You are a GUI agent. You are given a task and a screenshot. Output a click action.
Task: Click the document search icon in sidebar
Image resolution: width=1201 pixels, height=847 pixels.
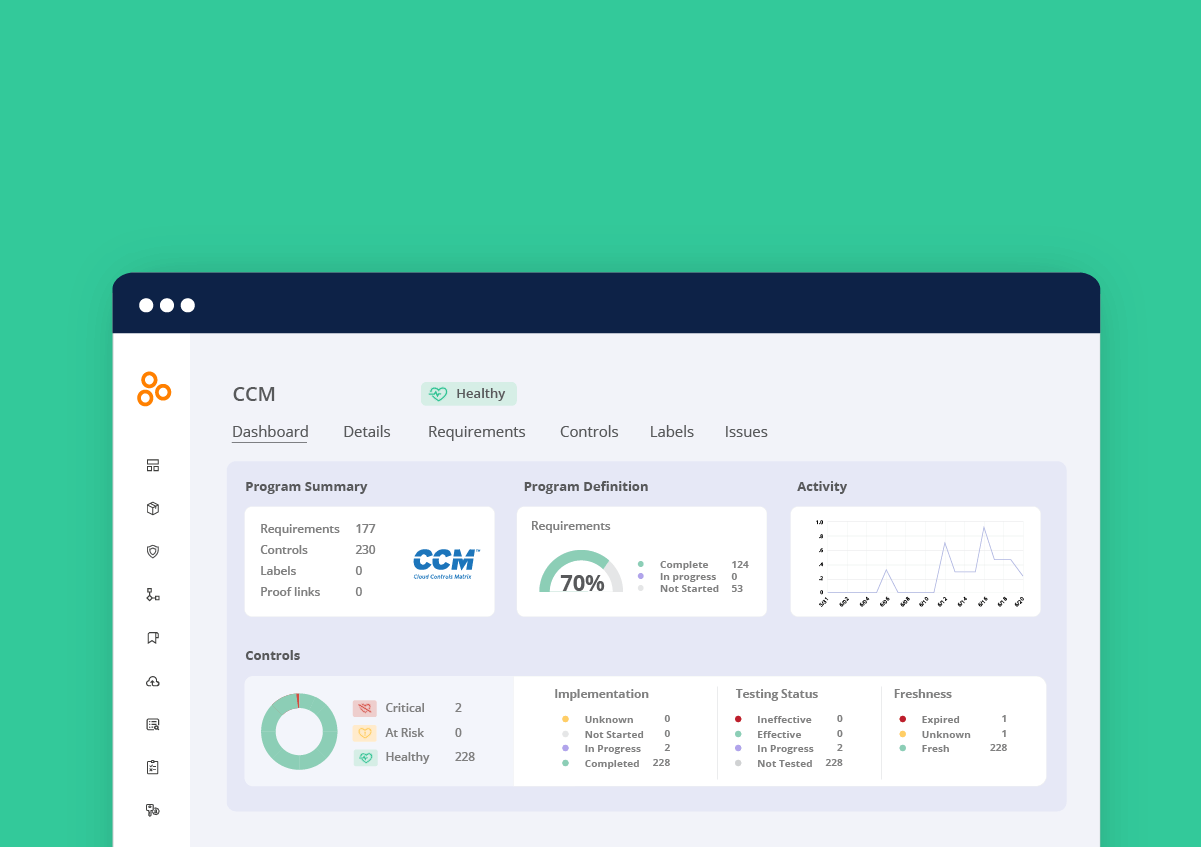tap(153, 724)
